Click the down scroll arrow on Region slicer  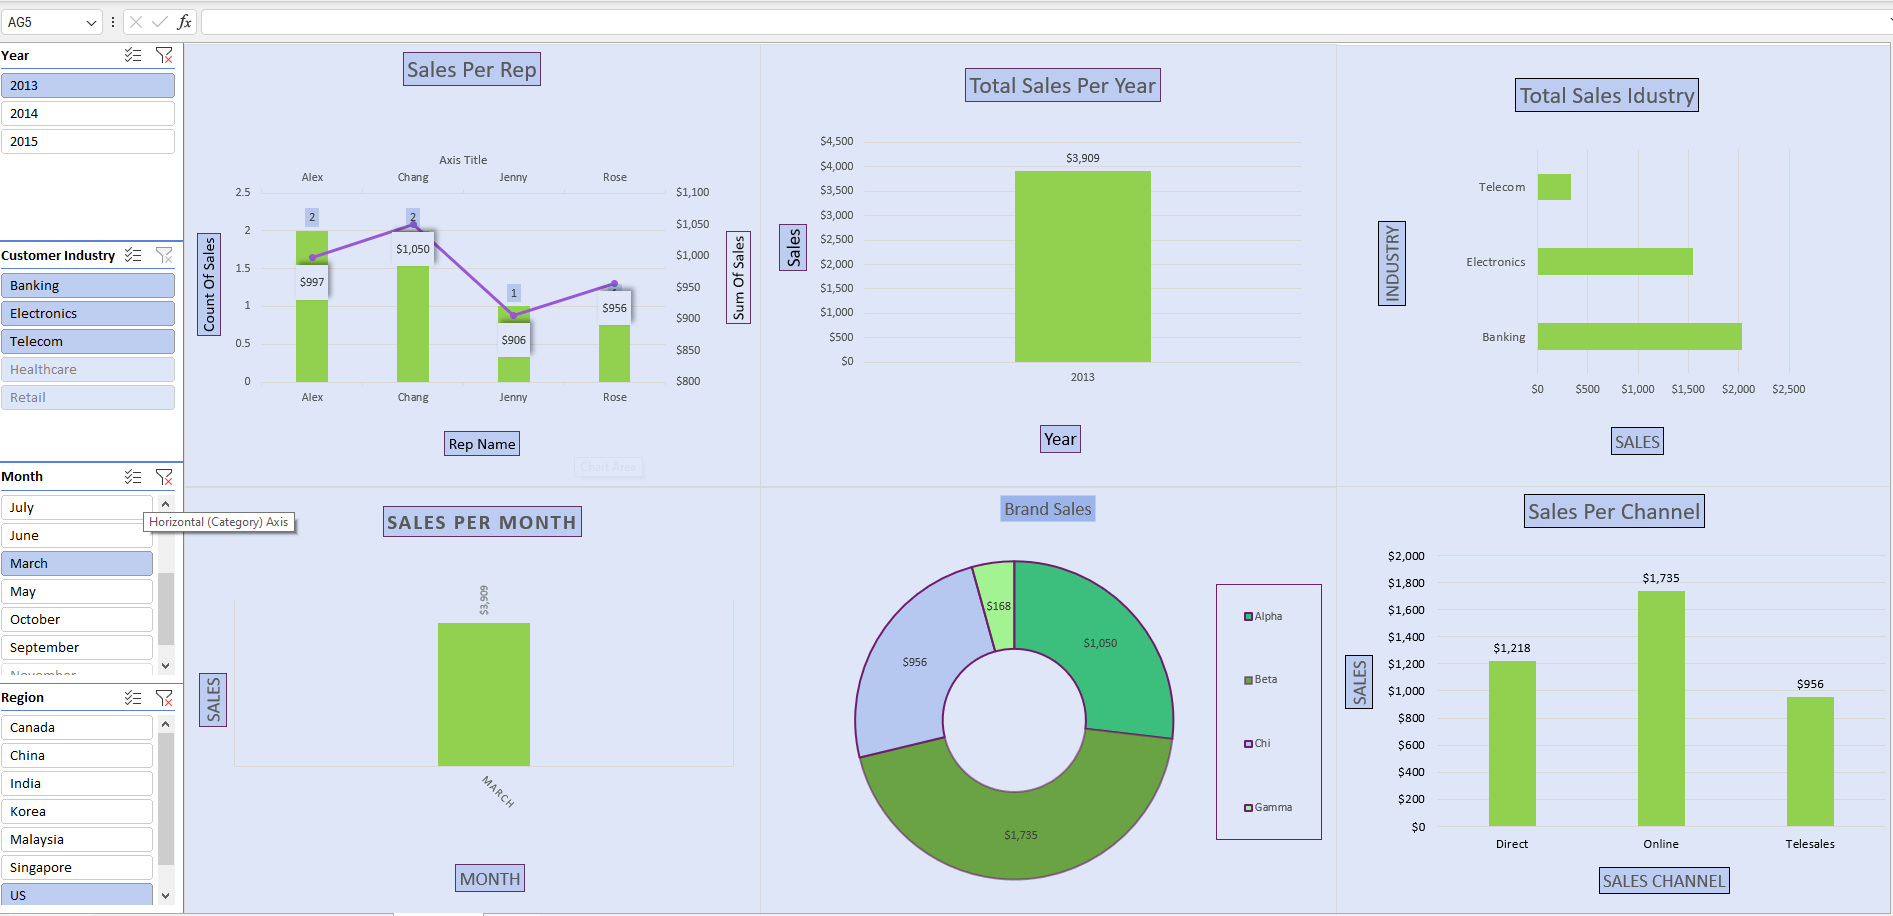tap(165, 895)
